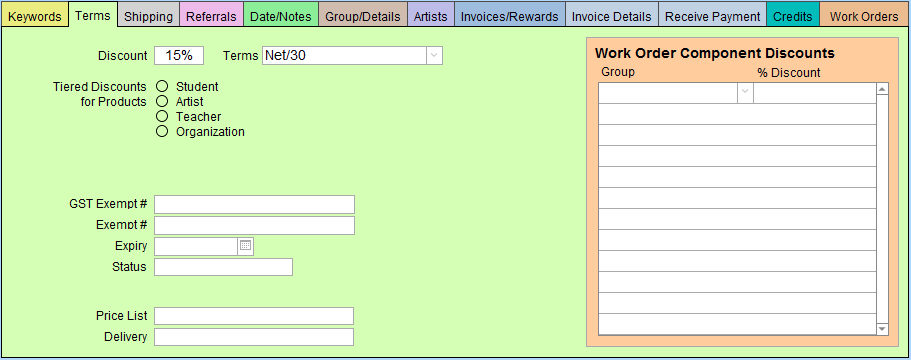911x360 pixels.
Task: Click the Price List field
Action: pos(254,316)
